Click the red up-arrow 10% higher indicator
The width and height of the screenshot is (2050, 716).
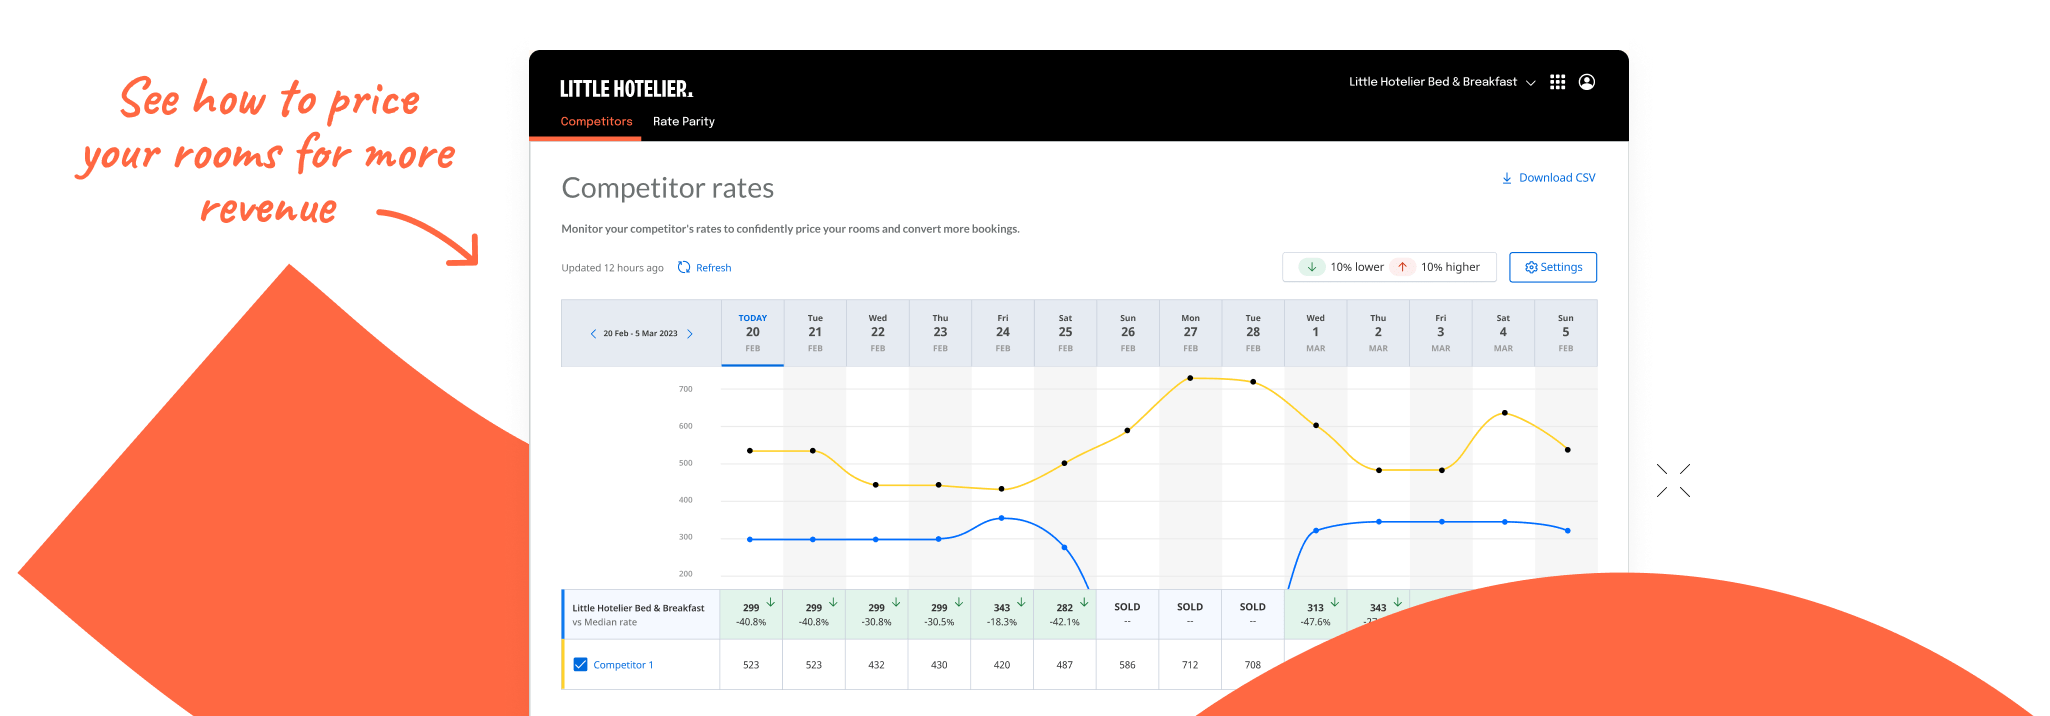[1402, 267]
